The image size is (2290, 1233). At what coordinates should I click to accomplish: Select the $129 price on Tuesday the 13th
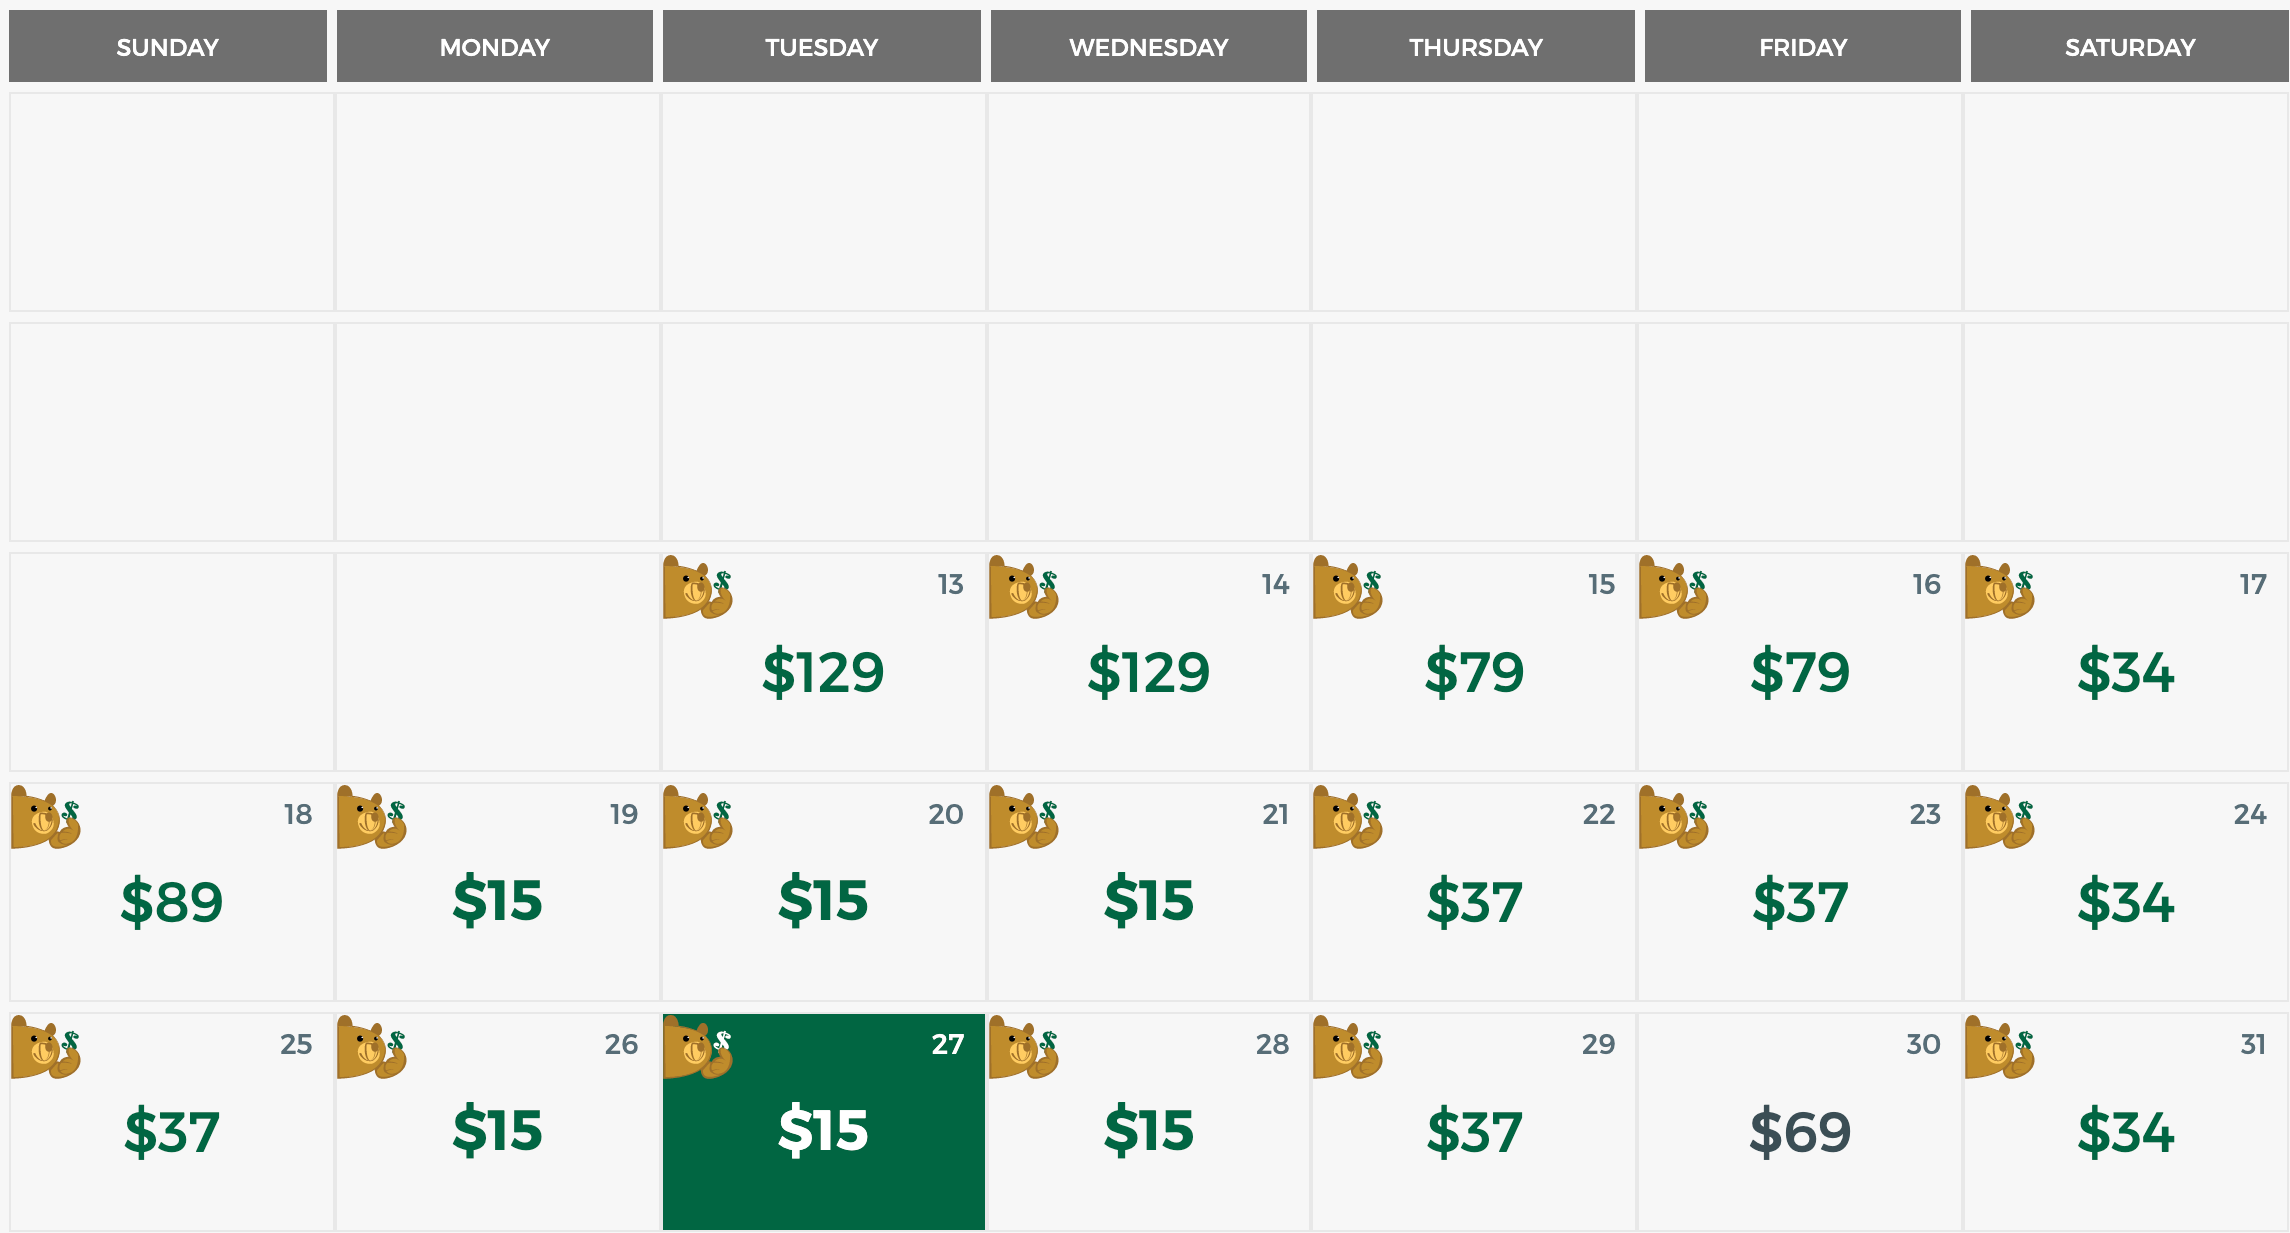(823, 672)
